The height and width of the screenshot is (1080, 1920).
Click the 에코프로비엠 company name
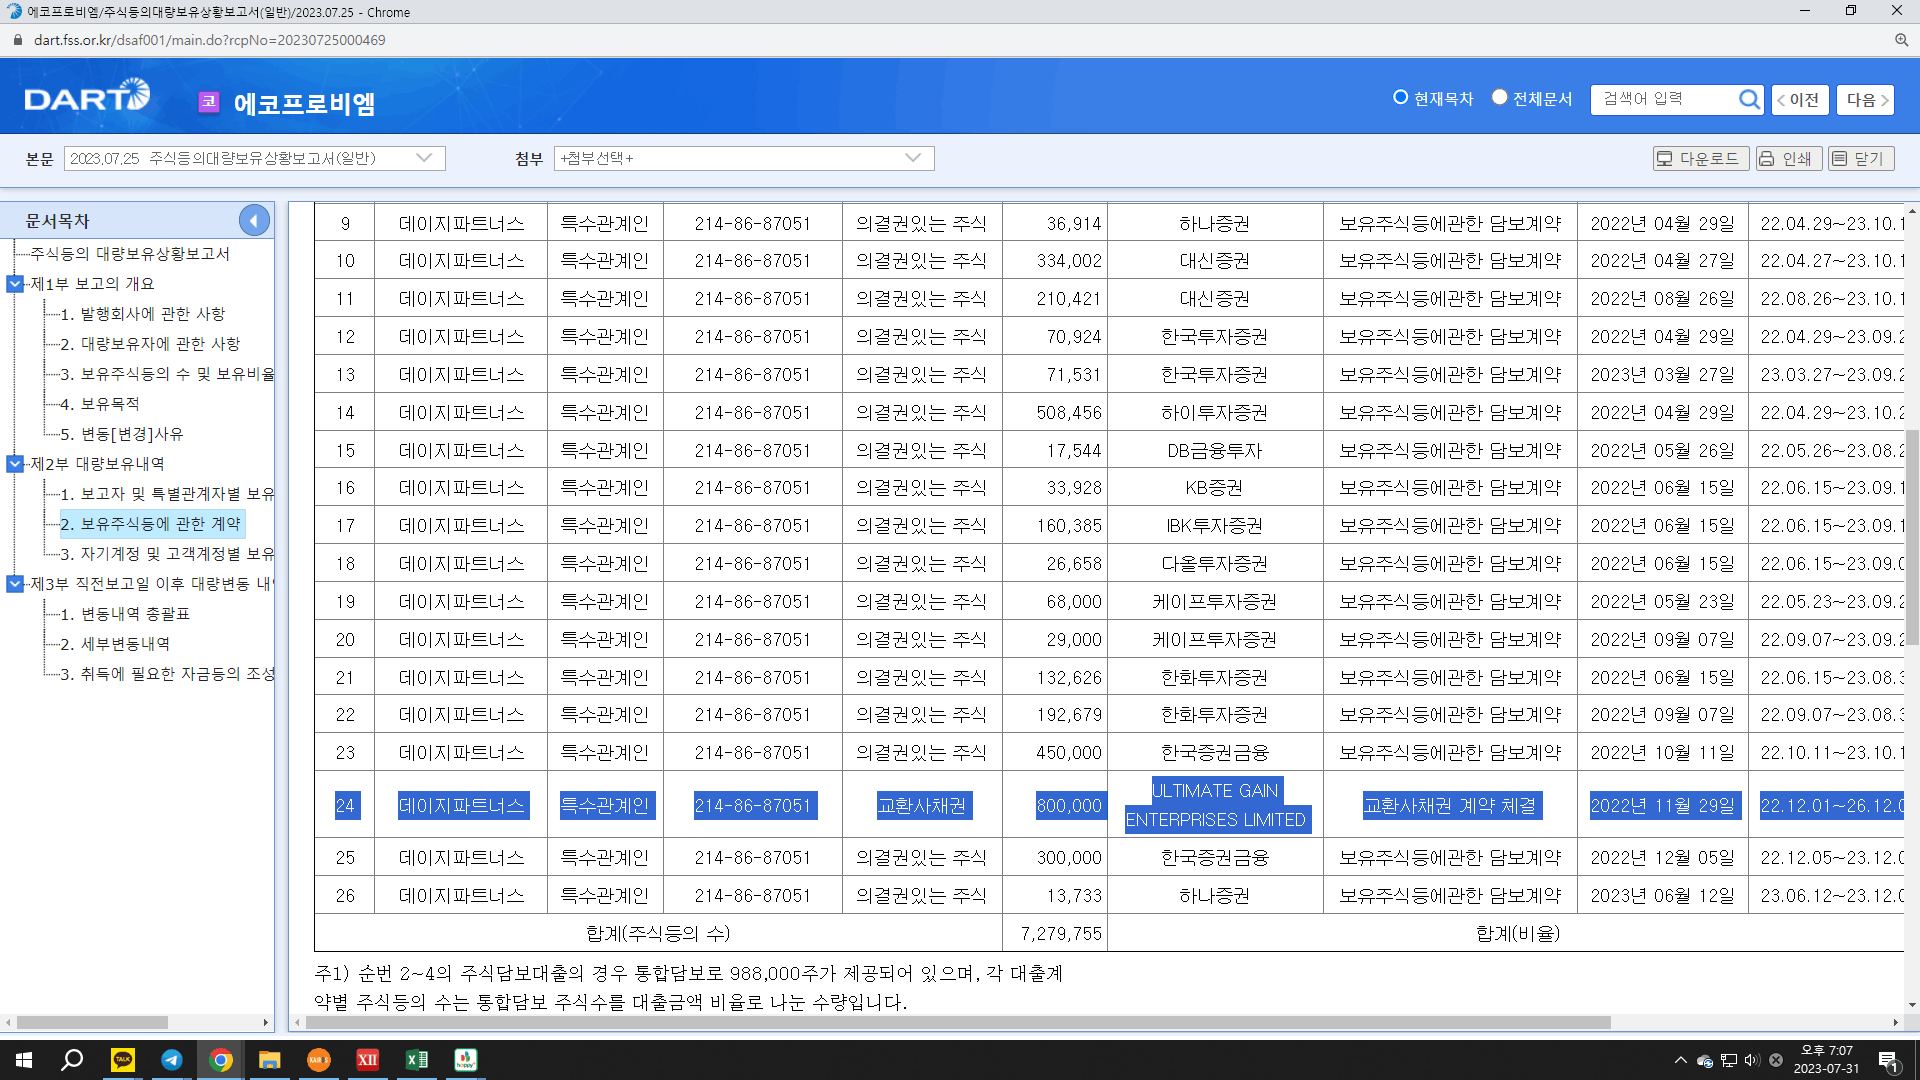coord(304,103)
